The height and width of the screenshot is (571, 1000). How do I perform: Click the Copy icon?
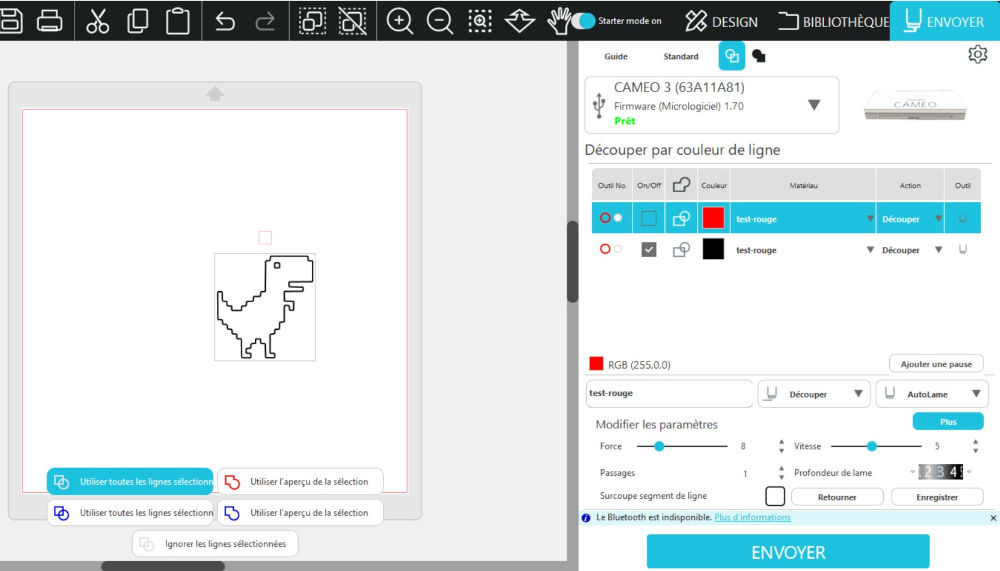(x=138, y=21)
